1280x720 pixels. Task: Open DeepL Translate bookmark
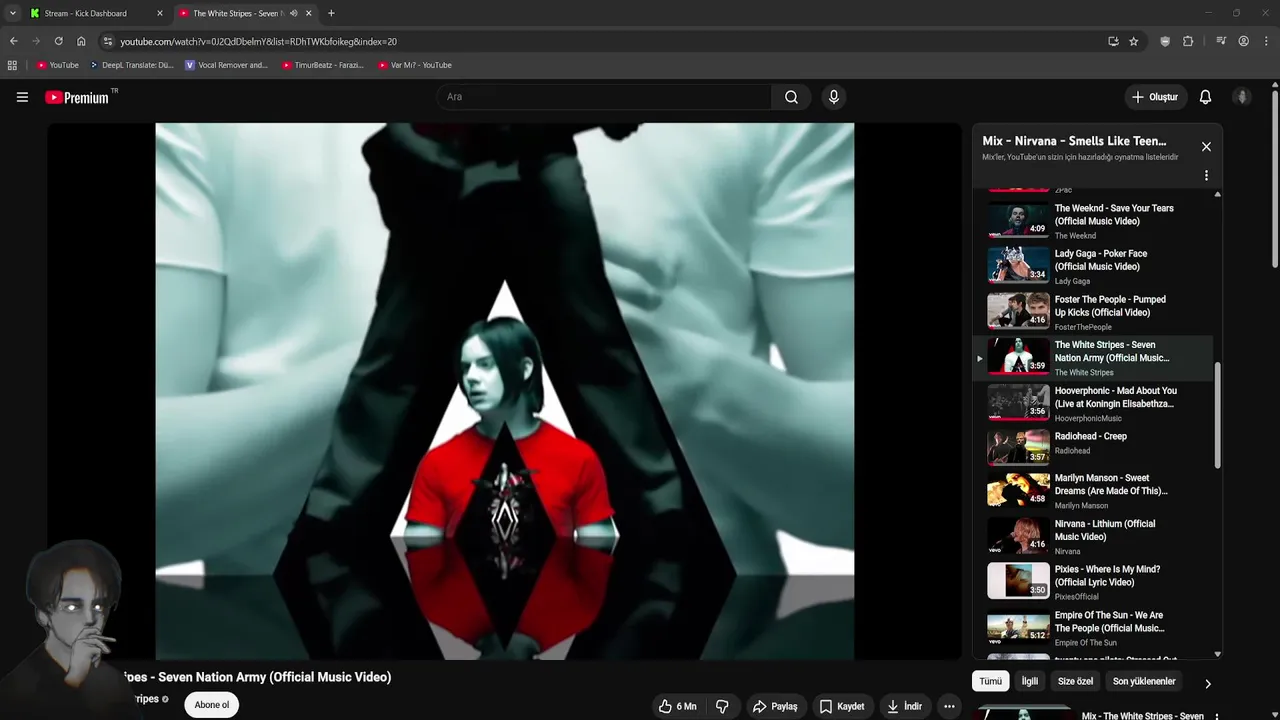pos(131,65)
